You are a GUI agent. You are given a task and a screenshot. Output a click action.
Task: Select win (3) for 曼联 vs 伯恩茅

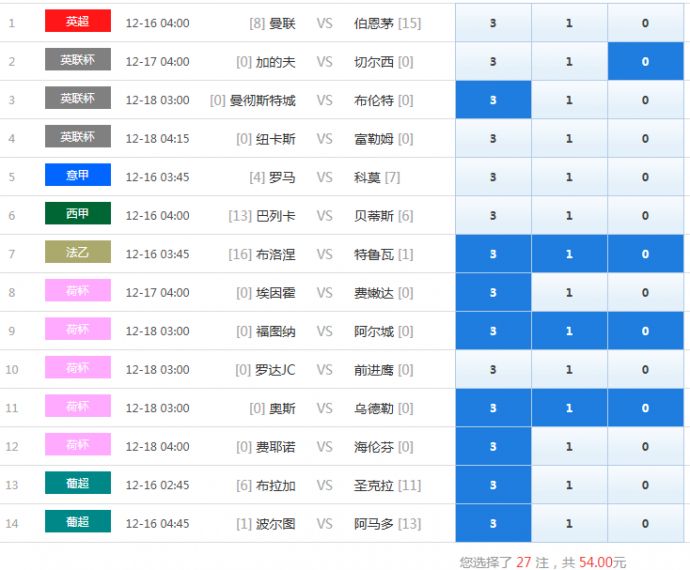(x=493, y=23)
